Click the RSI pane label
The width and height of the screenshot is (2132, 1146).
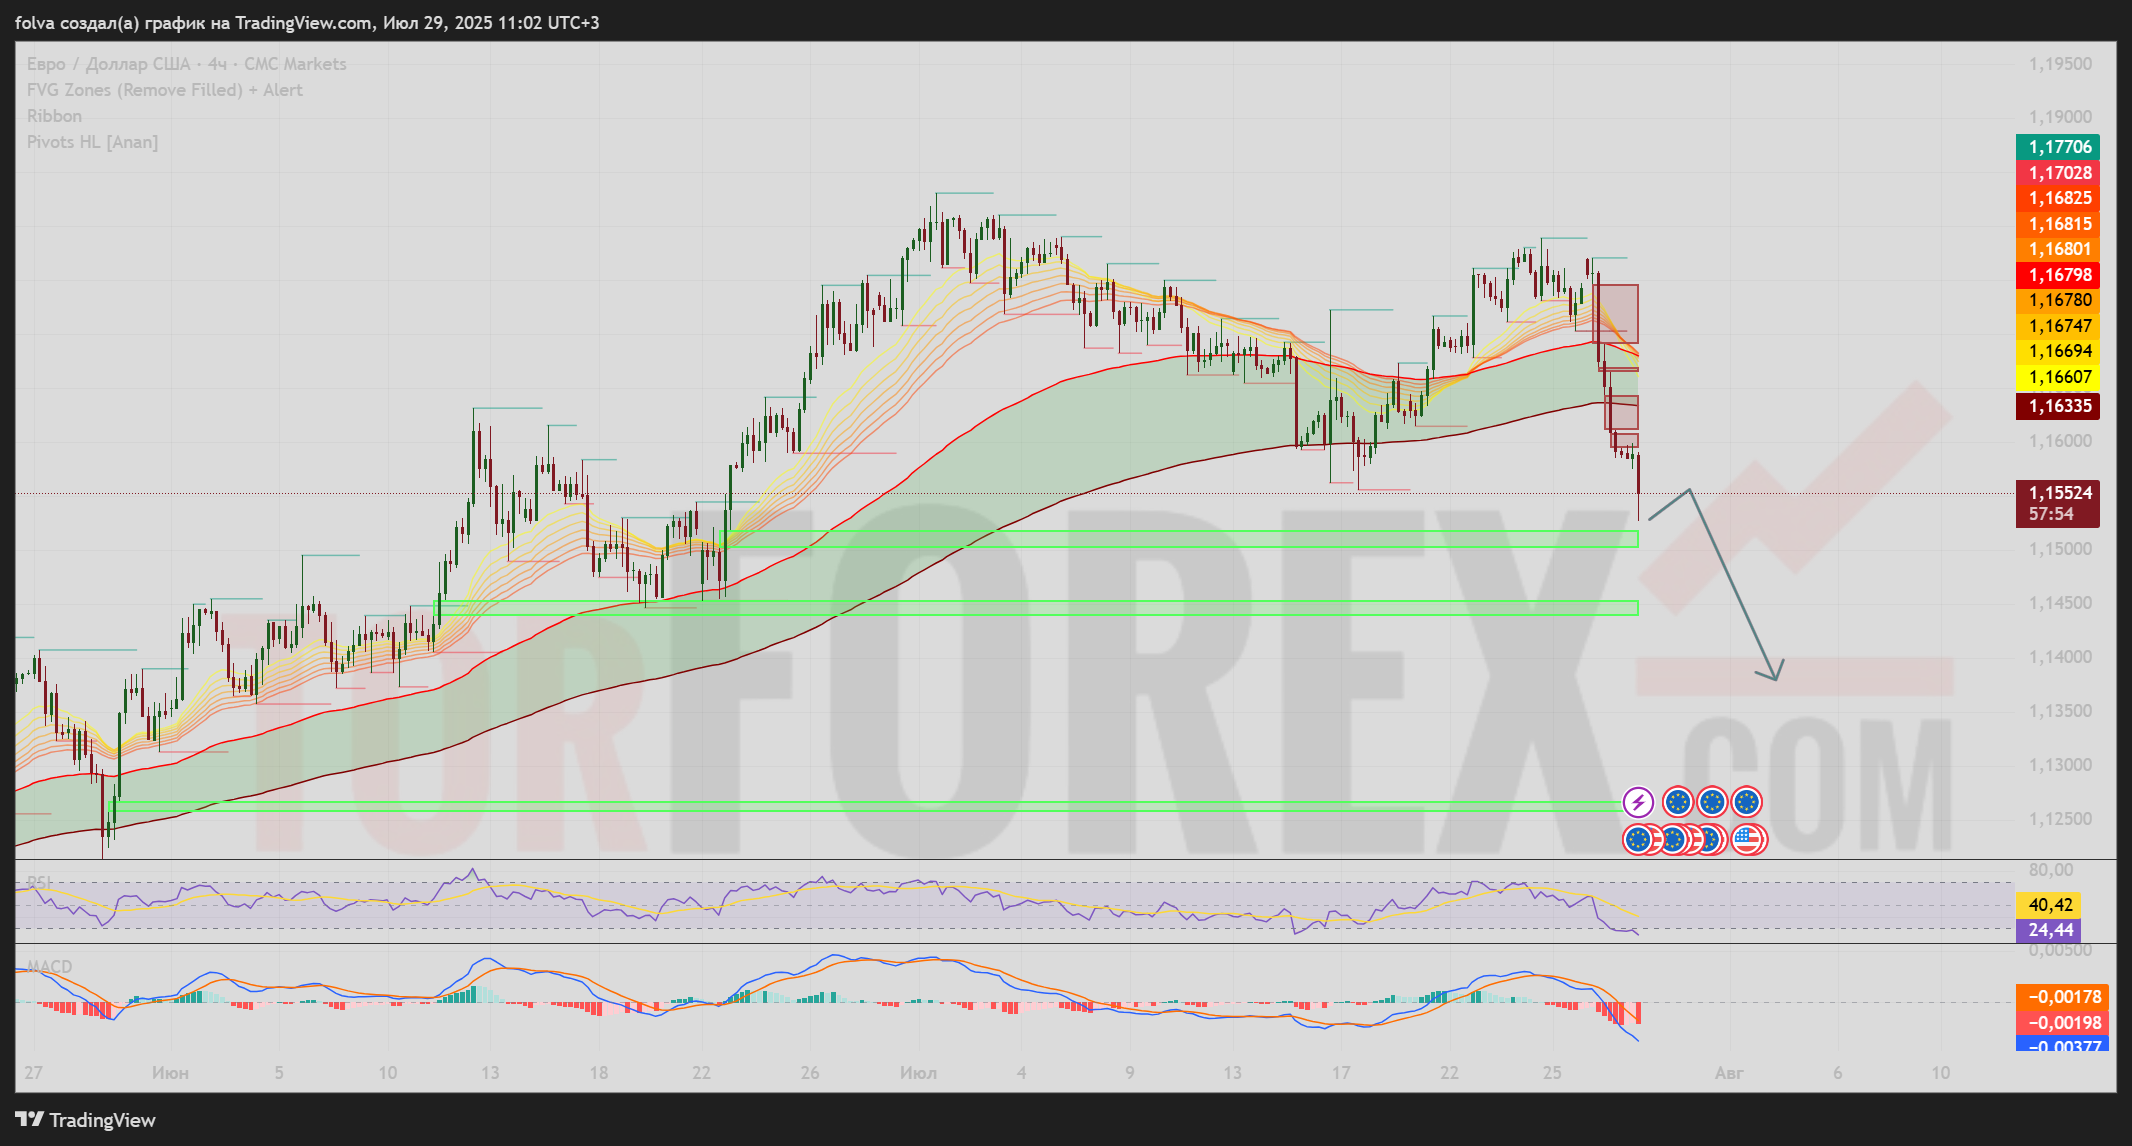[39, 882]
